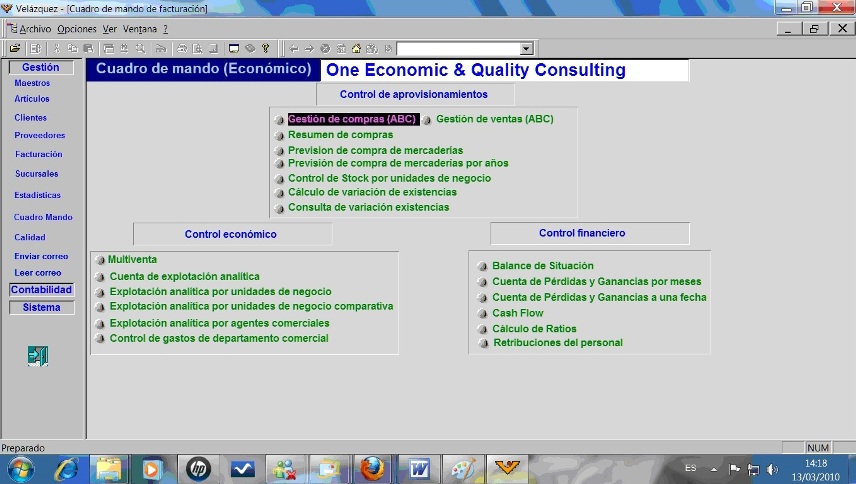Click the Copy toolbar icon
Image resolution: width=856 pixels, height=484 pixels.
(73, 49)
